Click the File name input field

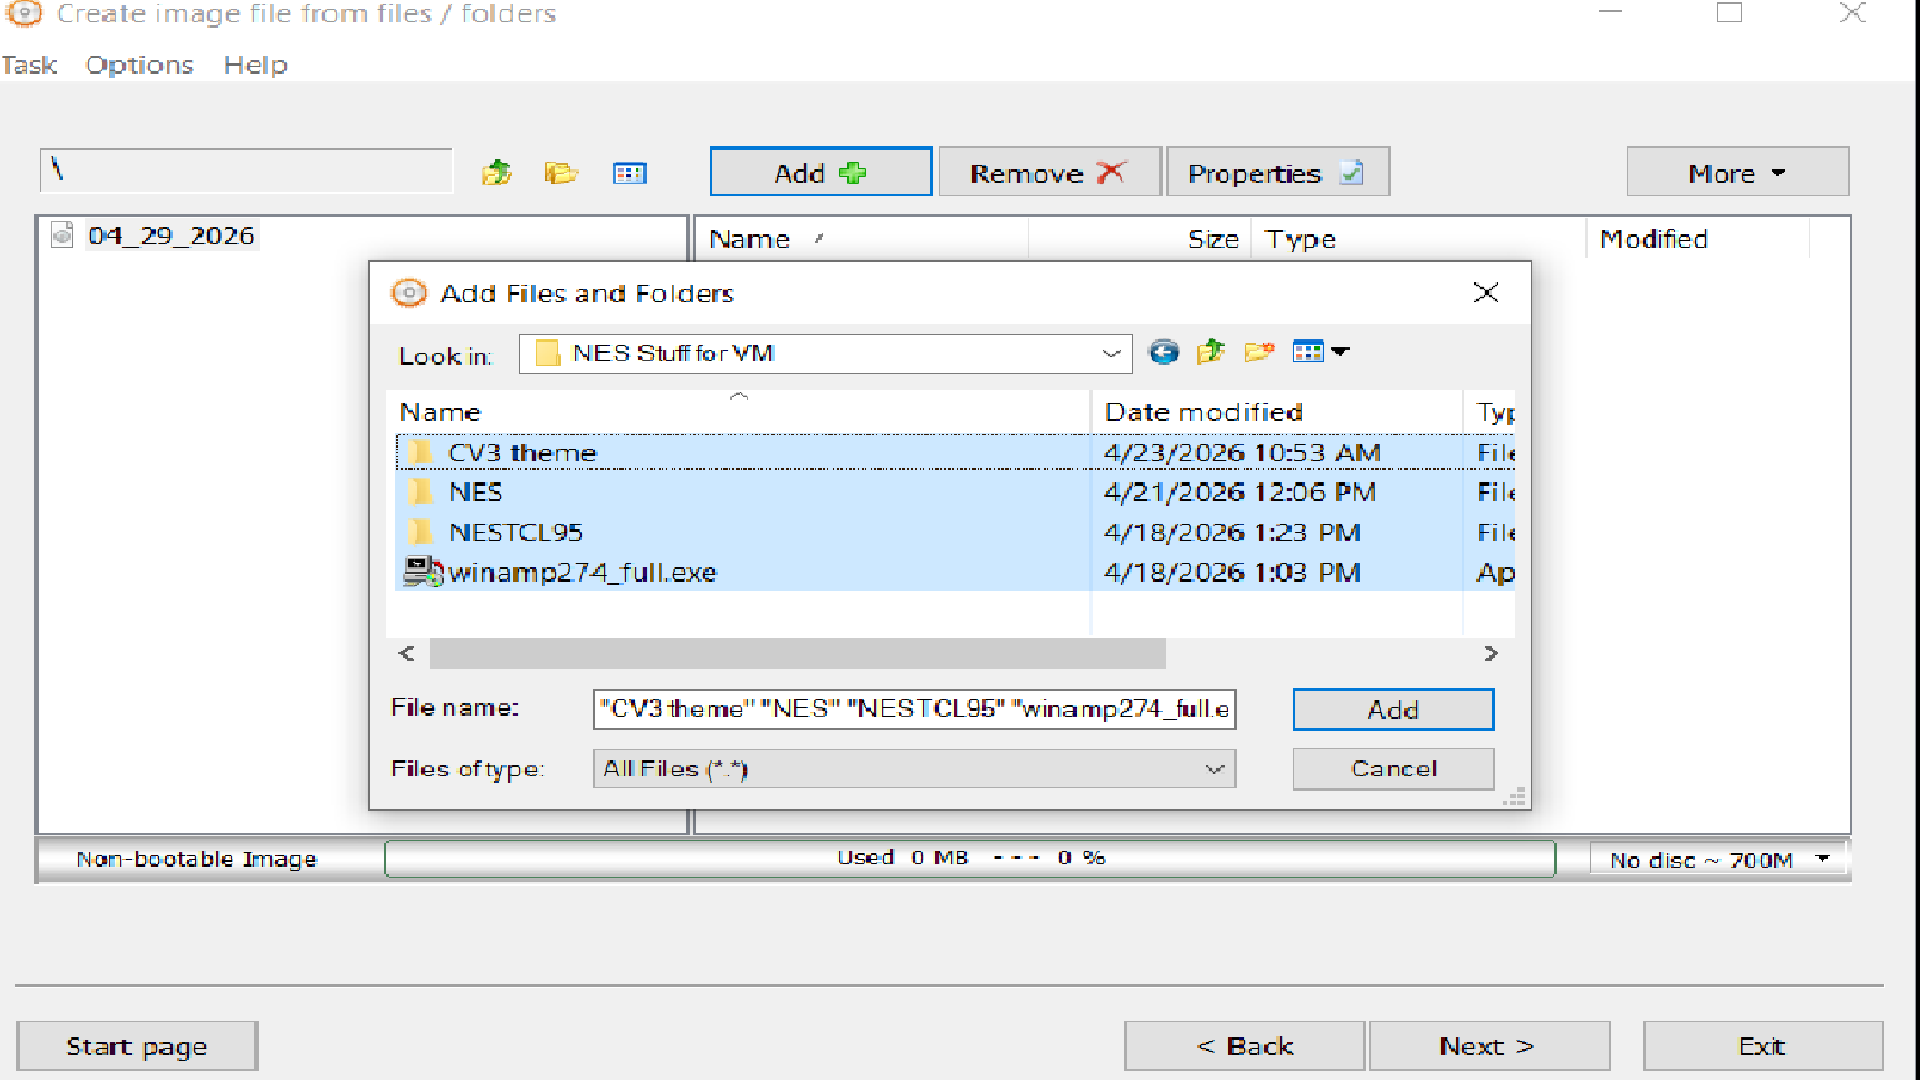[x=914, y=709]
